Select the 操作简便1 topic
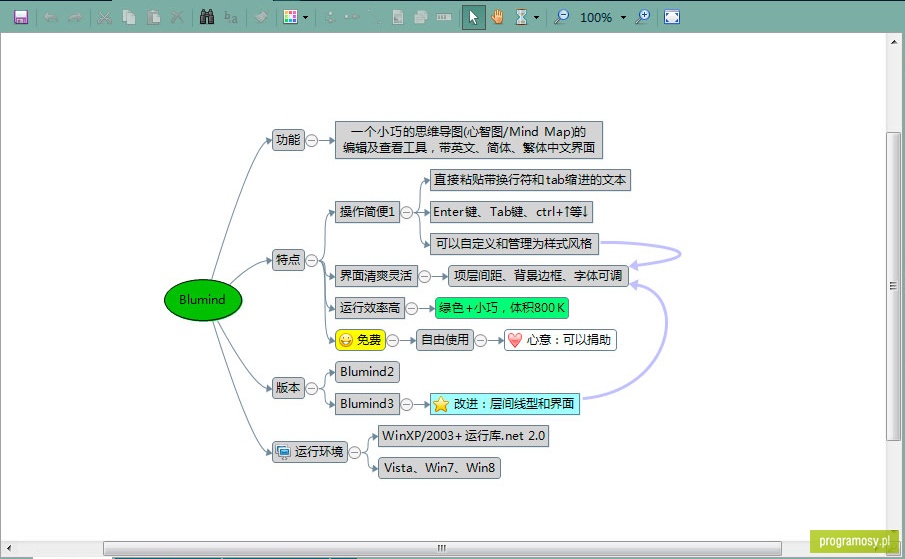This screenshot has width=905, height=559. 367,212
